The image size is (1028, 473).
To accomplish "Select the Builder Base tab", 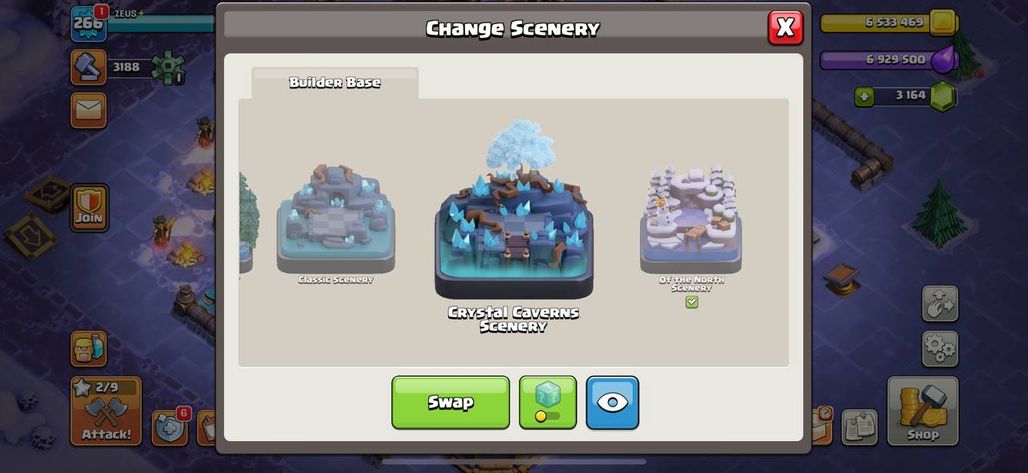I will pos(334,83).
